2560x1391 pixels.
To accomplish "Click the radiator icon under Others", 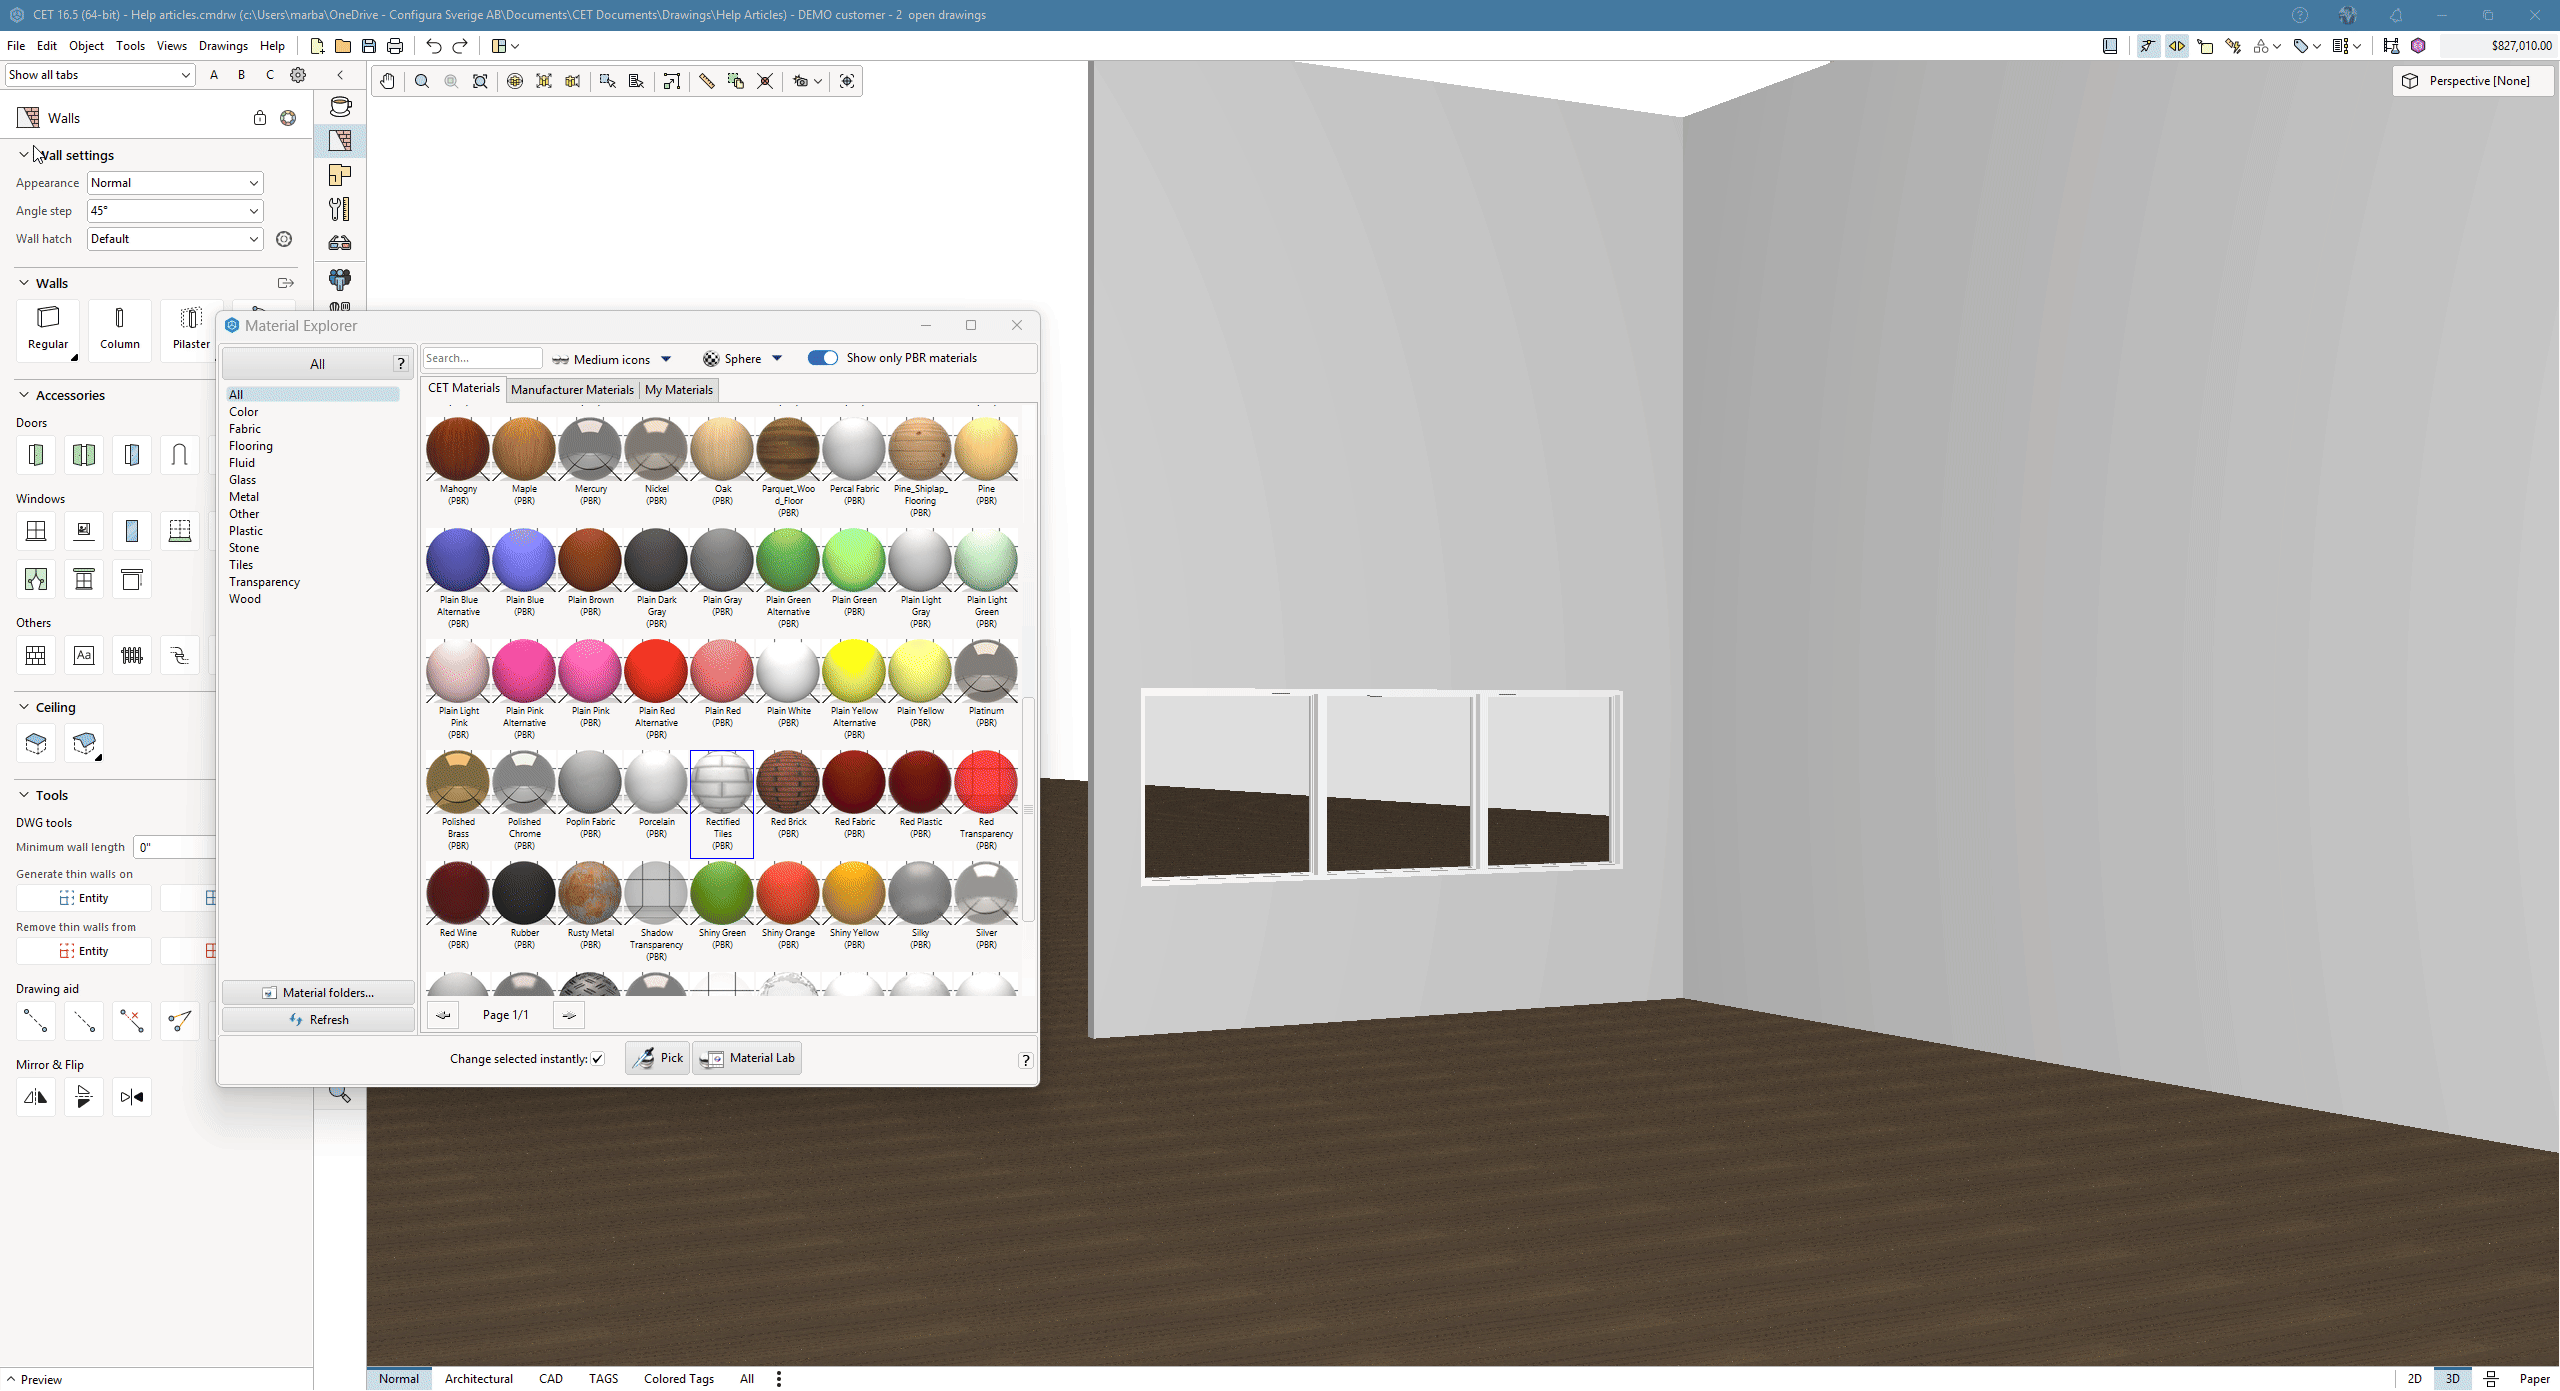I will point(132,655).
